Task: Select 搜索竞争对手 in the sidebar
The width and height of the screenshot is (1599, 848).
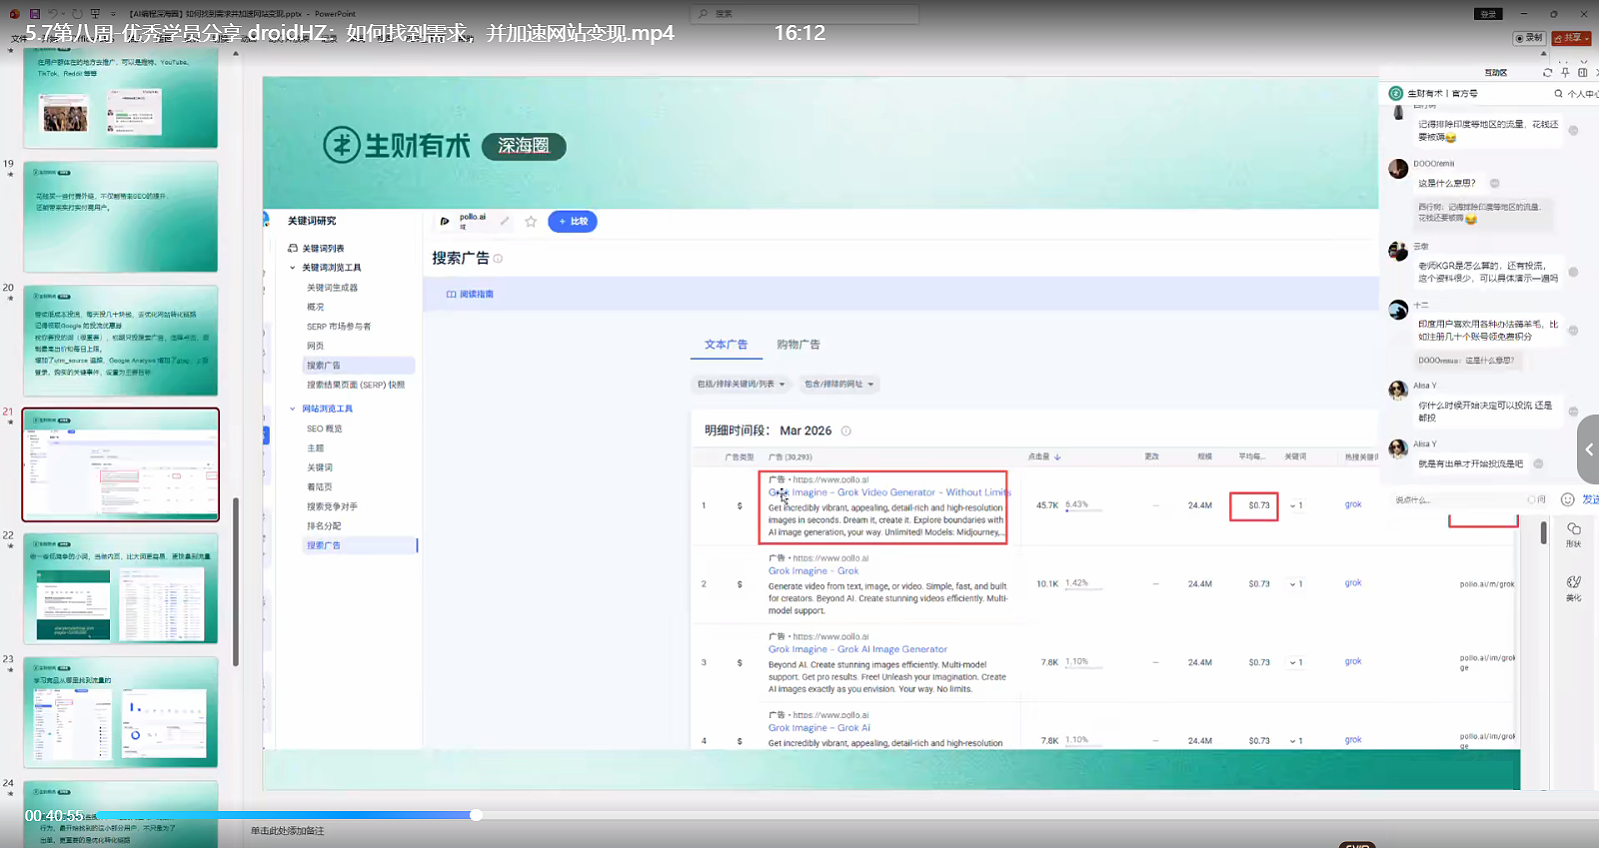Action: click(332, 507)
